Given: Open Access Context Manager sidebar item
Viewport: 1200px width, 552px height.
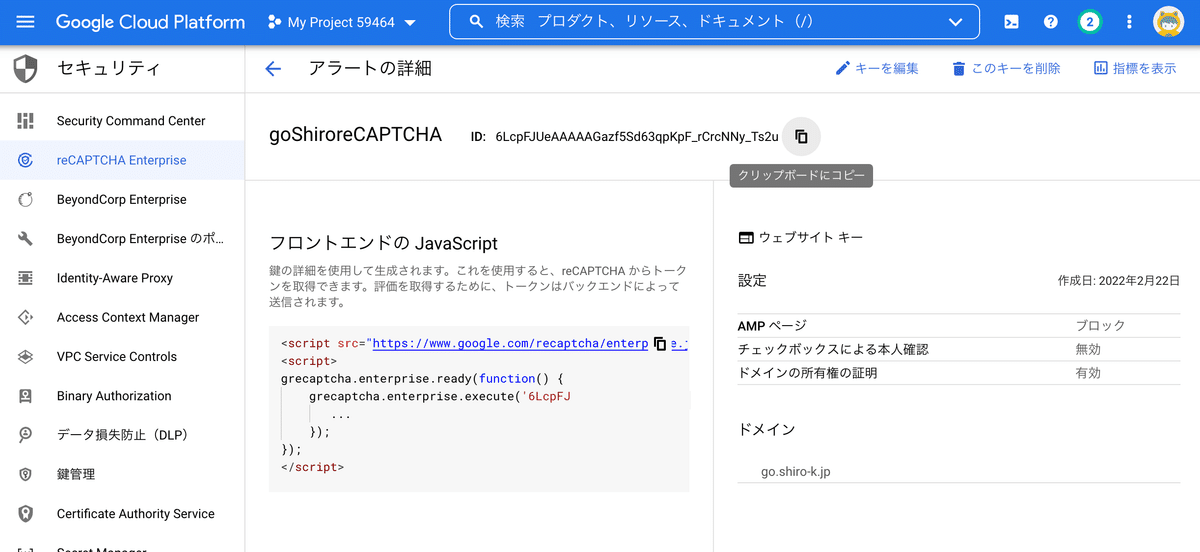Looking at the screenshot, I should point(122,317).
